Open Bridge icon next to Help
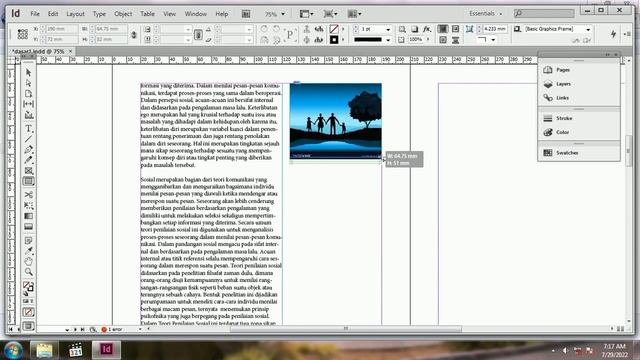 click(246, 14)
